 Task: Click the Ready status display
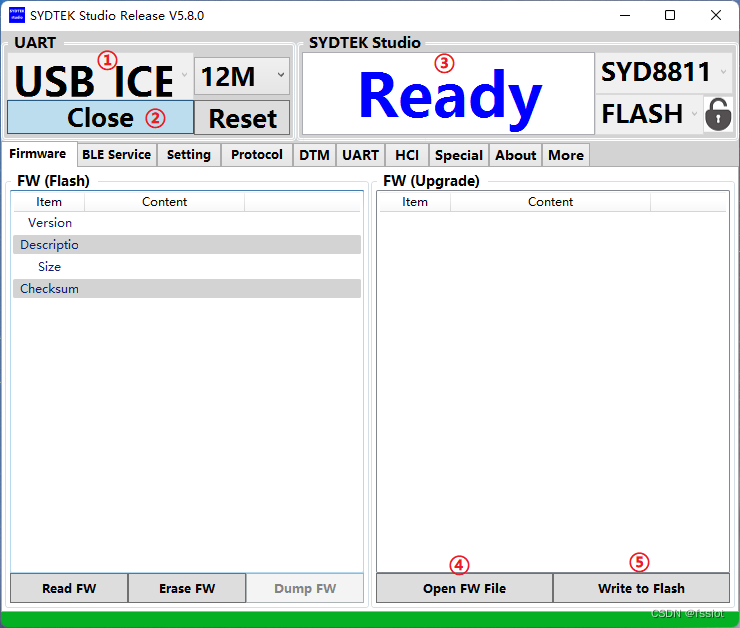pyautogui.click(x=448, y=94)
